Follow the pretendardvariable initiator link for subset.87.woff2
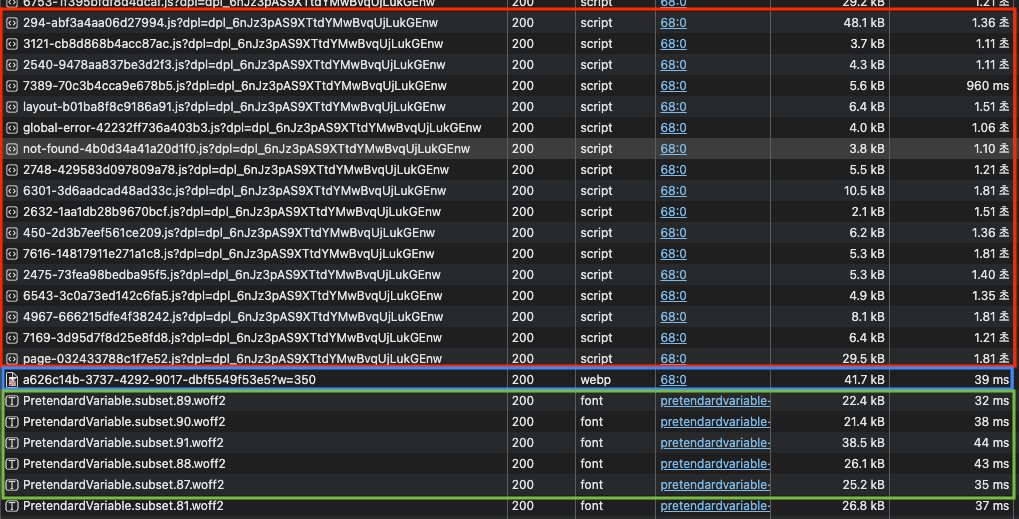 pyautogui.click(x=715, y=485)
